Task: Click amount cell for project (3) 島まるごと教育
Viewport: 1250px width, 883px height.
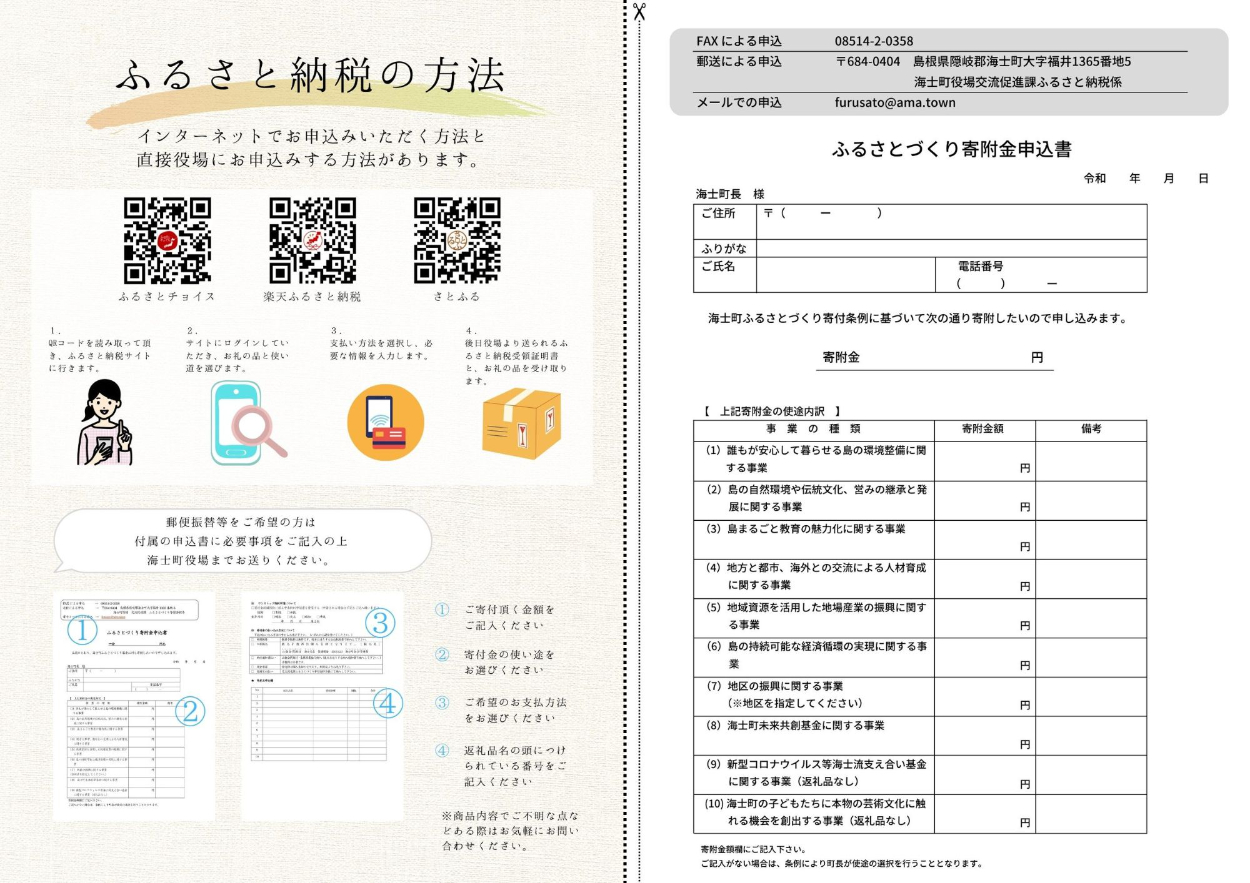Action: click(984, 538)
